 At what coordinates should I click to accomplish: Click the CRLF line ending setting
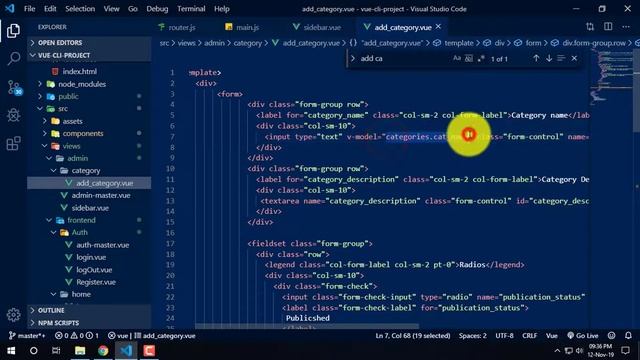point(529,336)
